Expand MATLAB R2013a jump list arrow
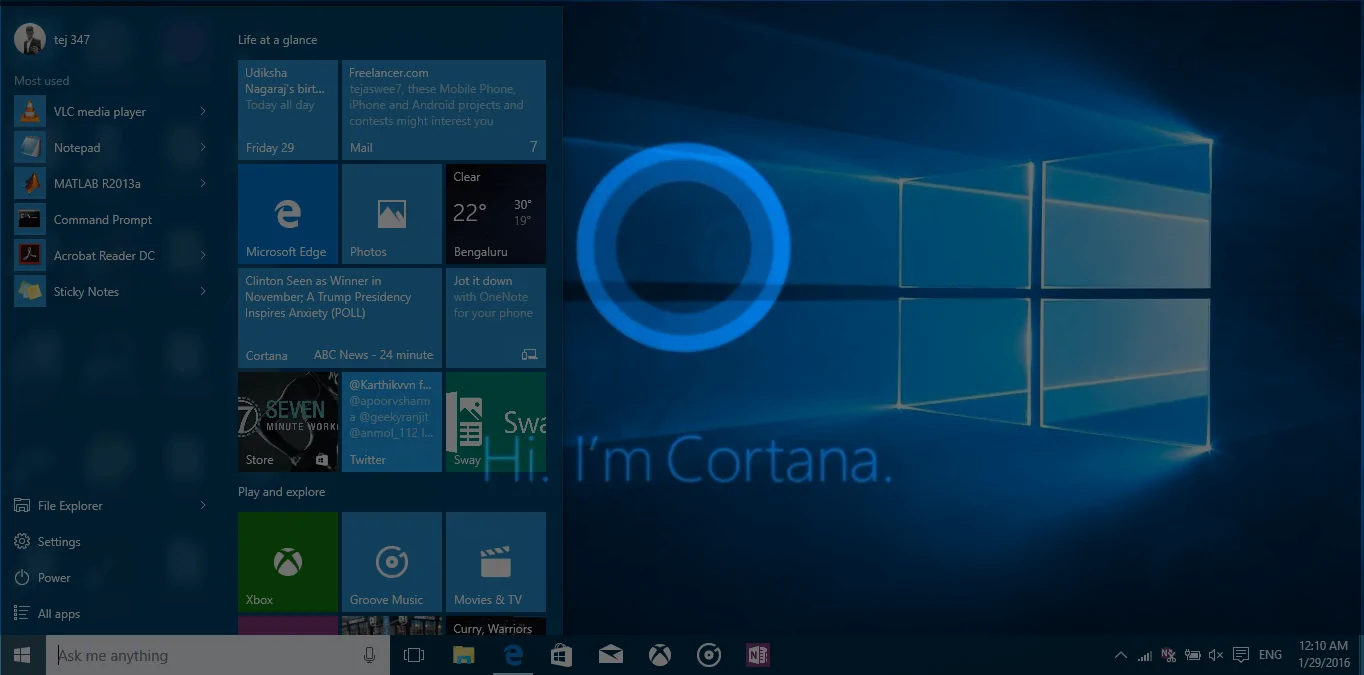The width and height of the screenshot is (1364, 675). (x=203, y=184)
